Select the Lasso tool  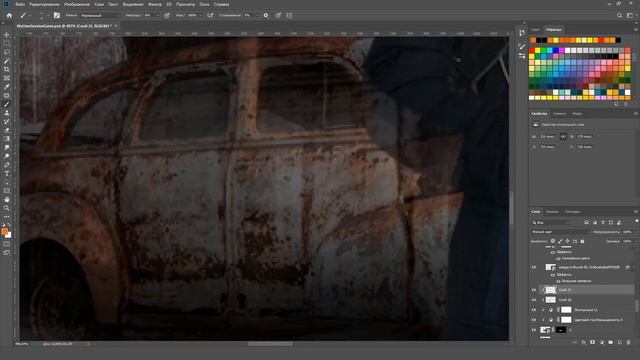(x=7, y=52)
